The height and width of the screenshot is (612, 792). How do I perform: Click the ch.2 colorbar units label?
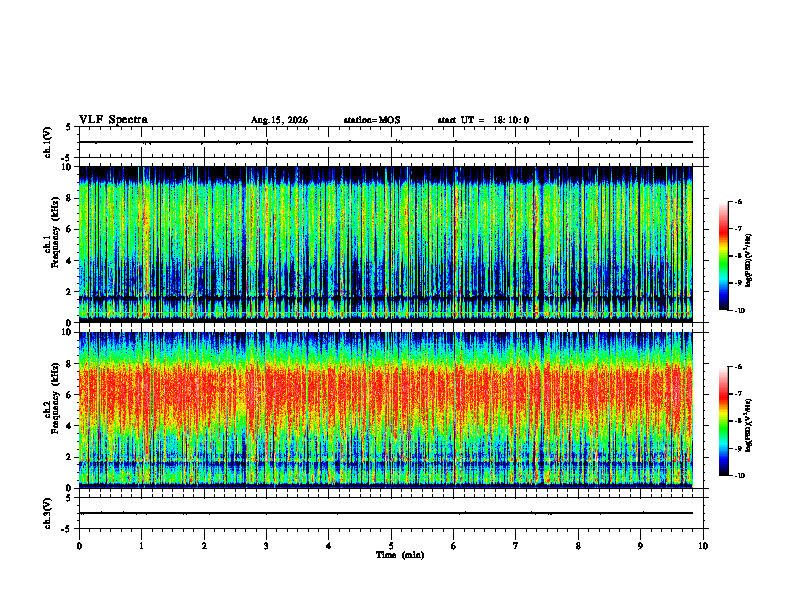click(749, 425)
